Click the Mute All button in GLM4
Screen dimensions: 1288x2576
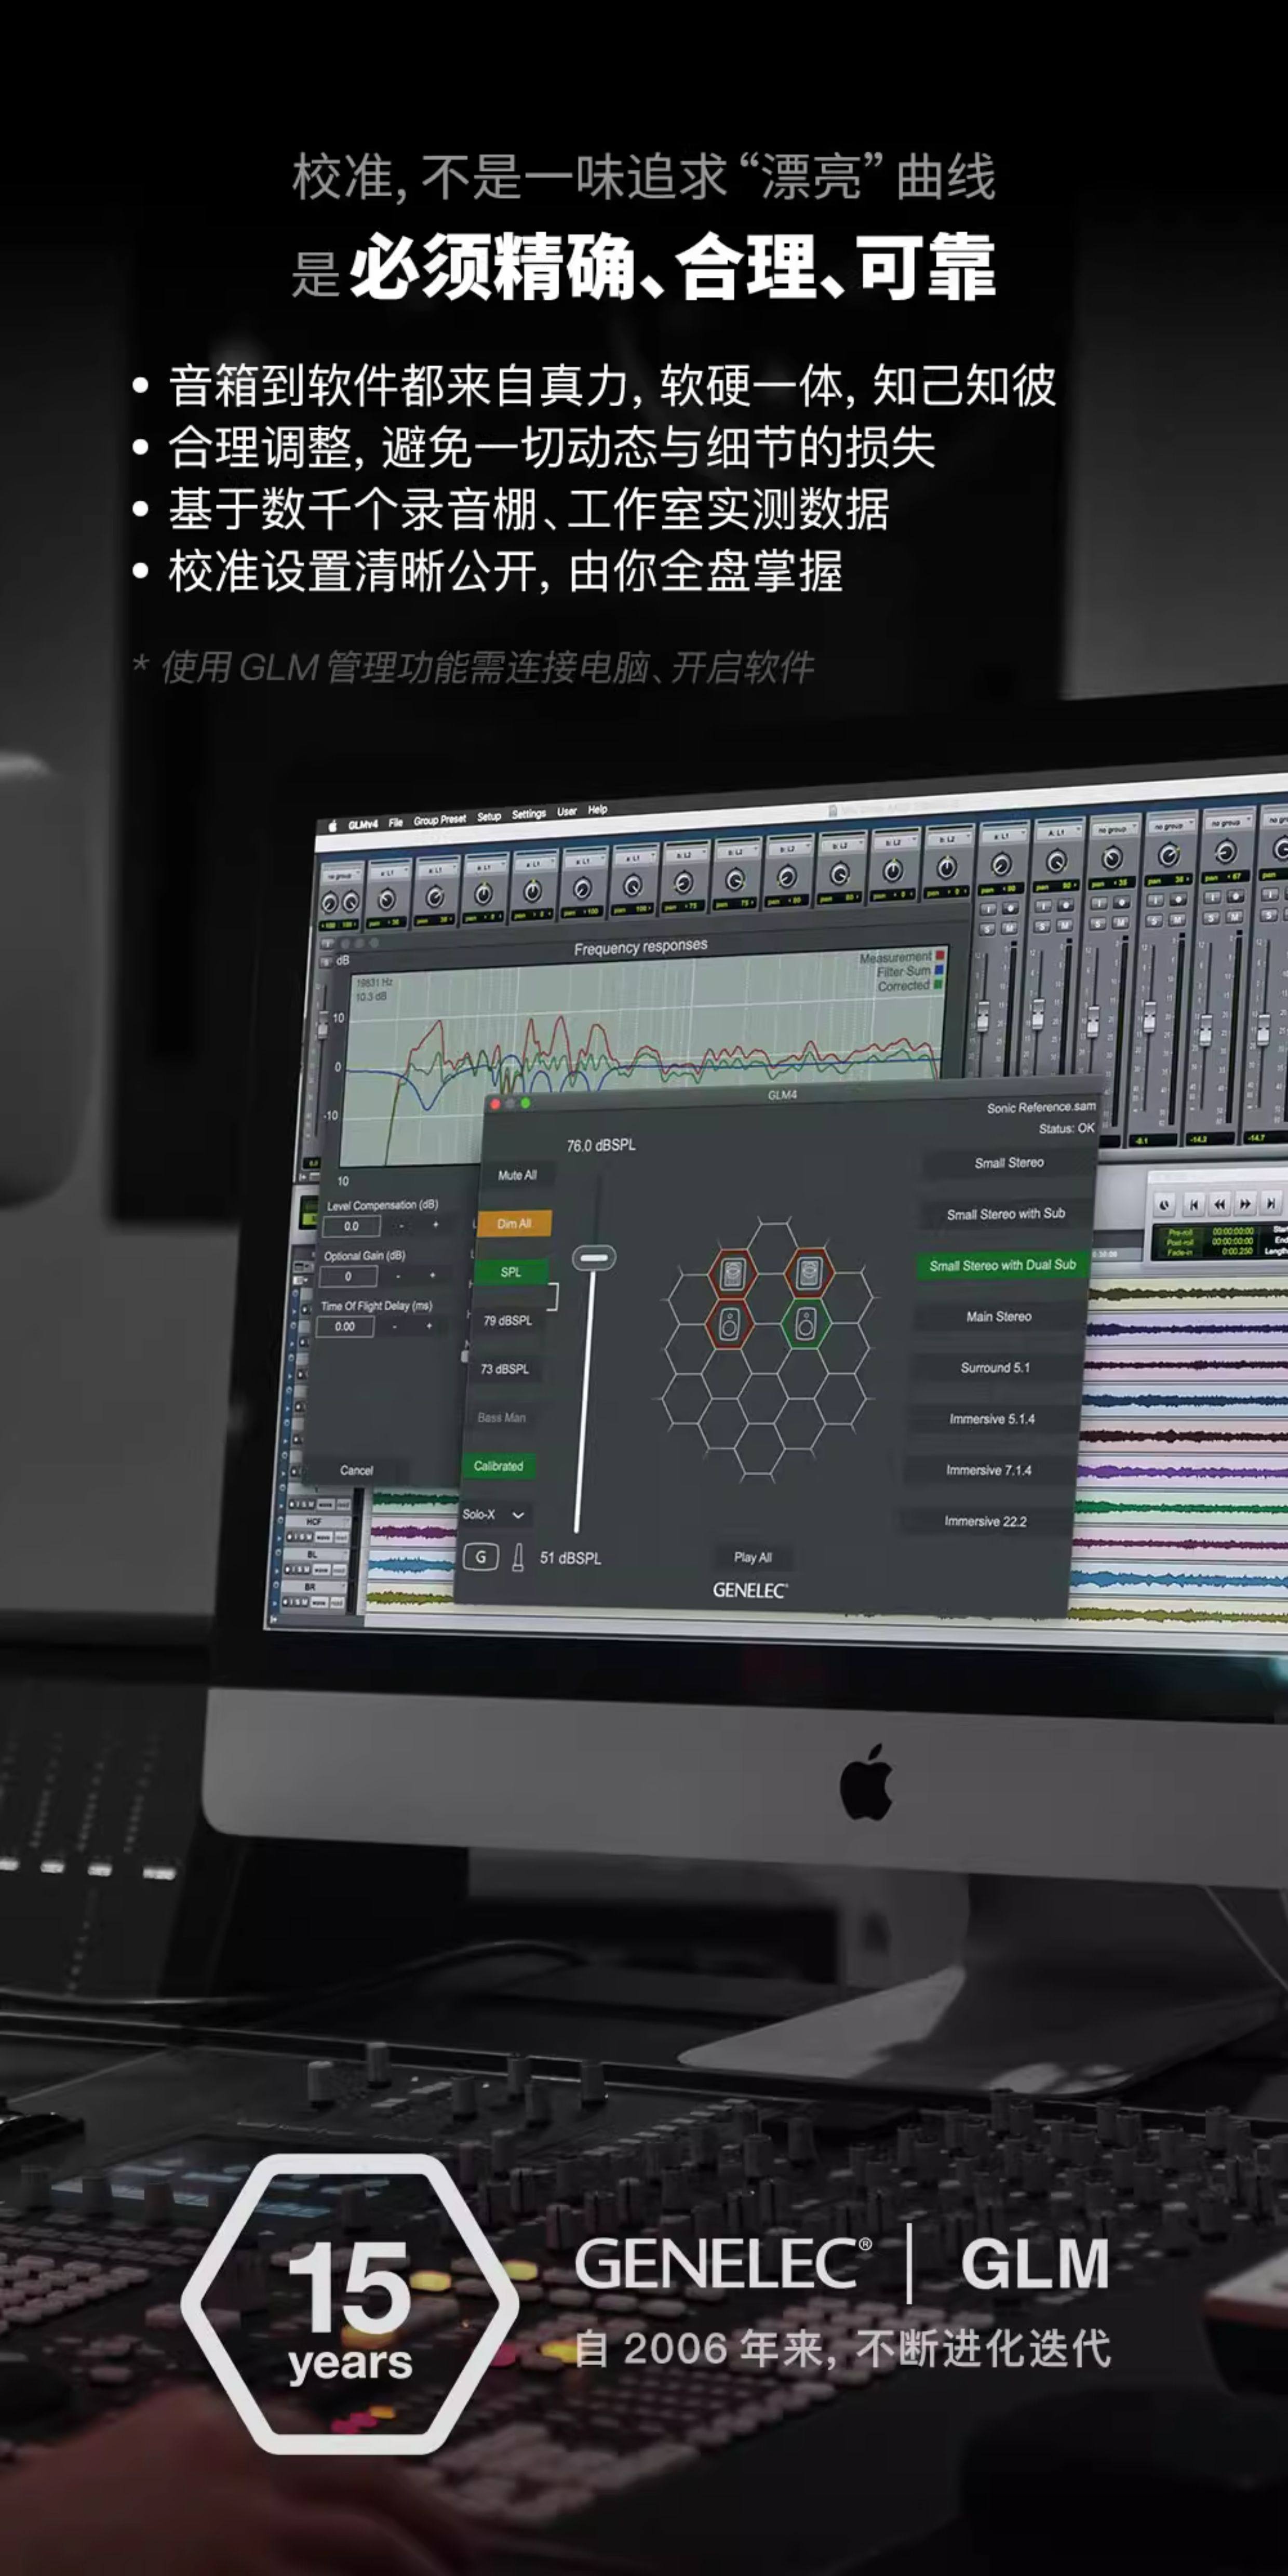[517, 1175]
